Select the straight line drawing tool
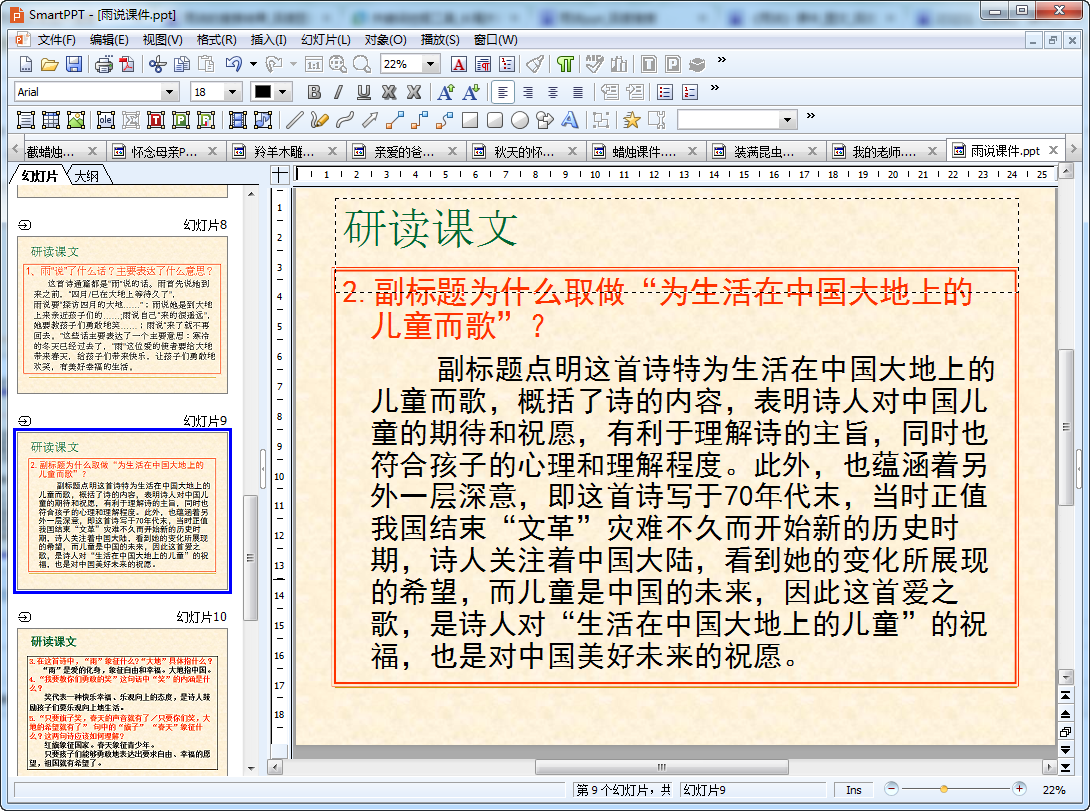Viewport: 1090px width, 811px height. [x=294, y=120]
